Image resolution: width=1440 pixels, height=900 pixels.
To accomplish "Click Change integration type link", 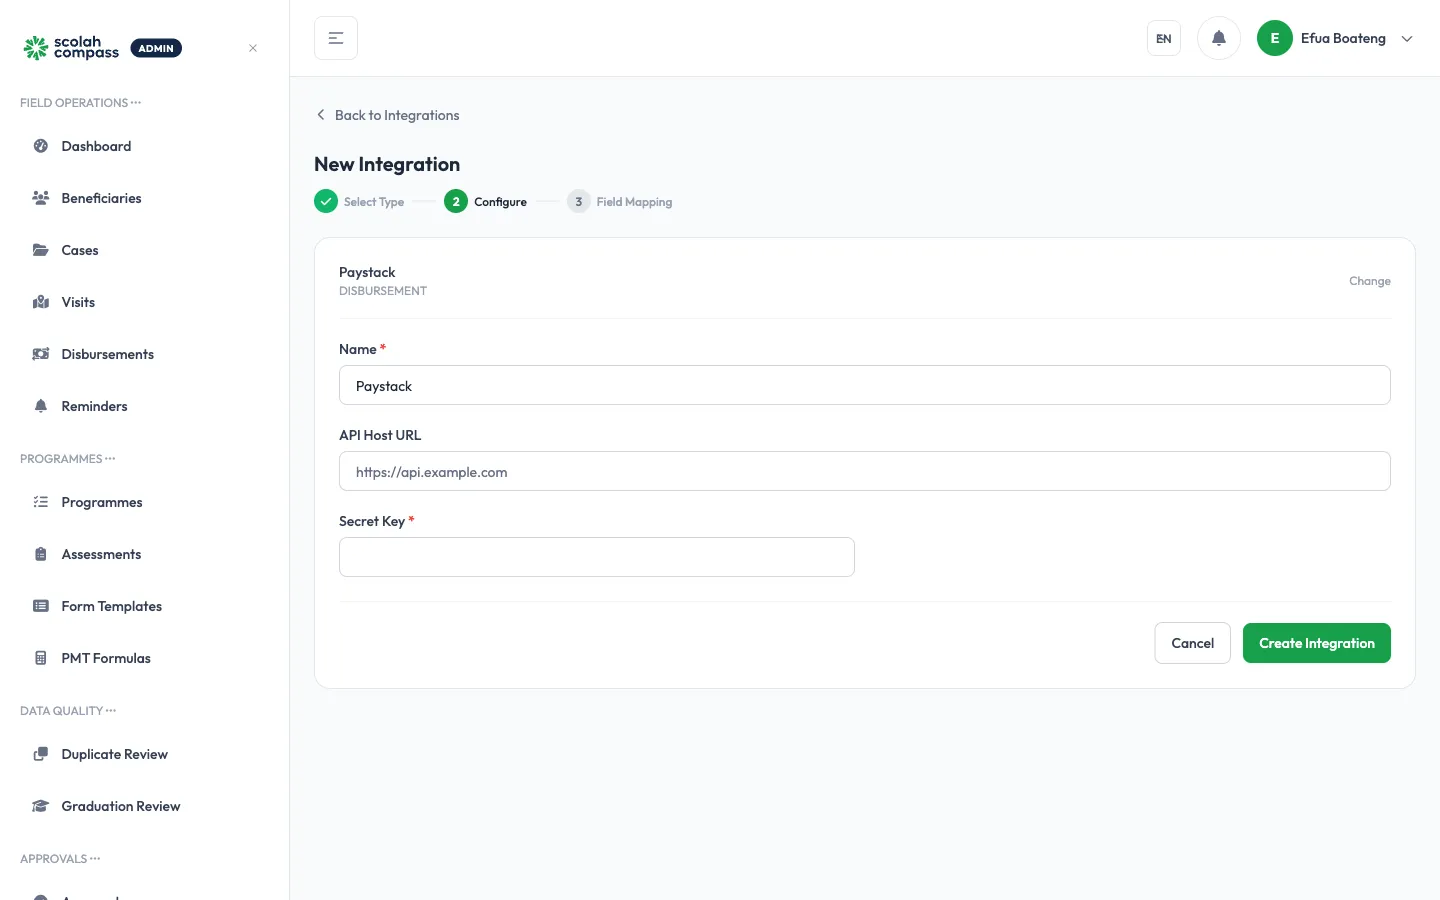I will [x=1370, y=281].
